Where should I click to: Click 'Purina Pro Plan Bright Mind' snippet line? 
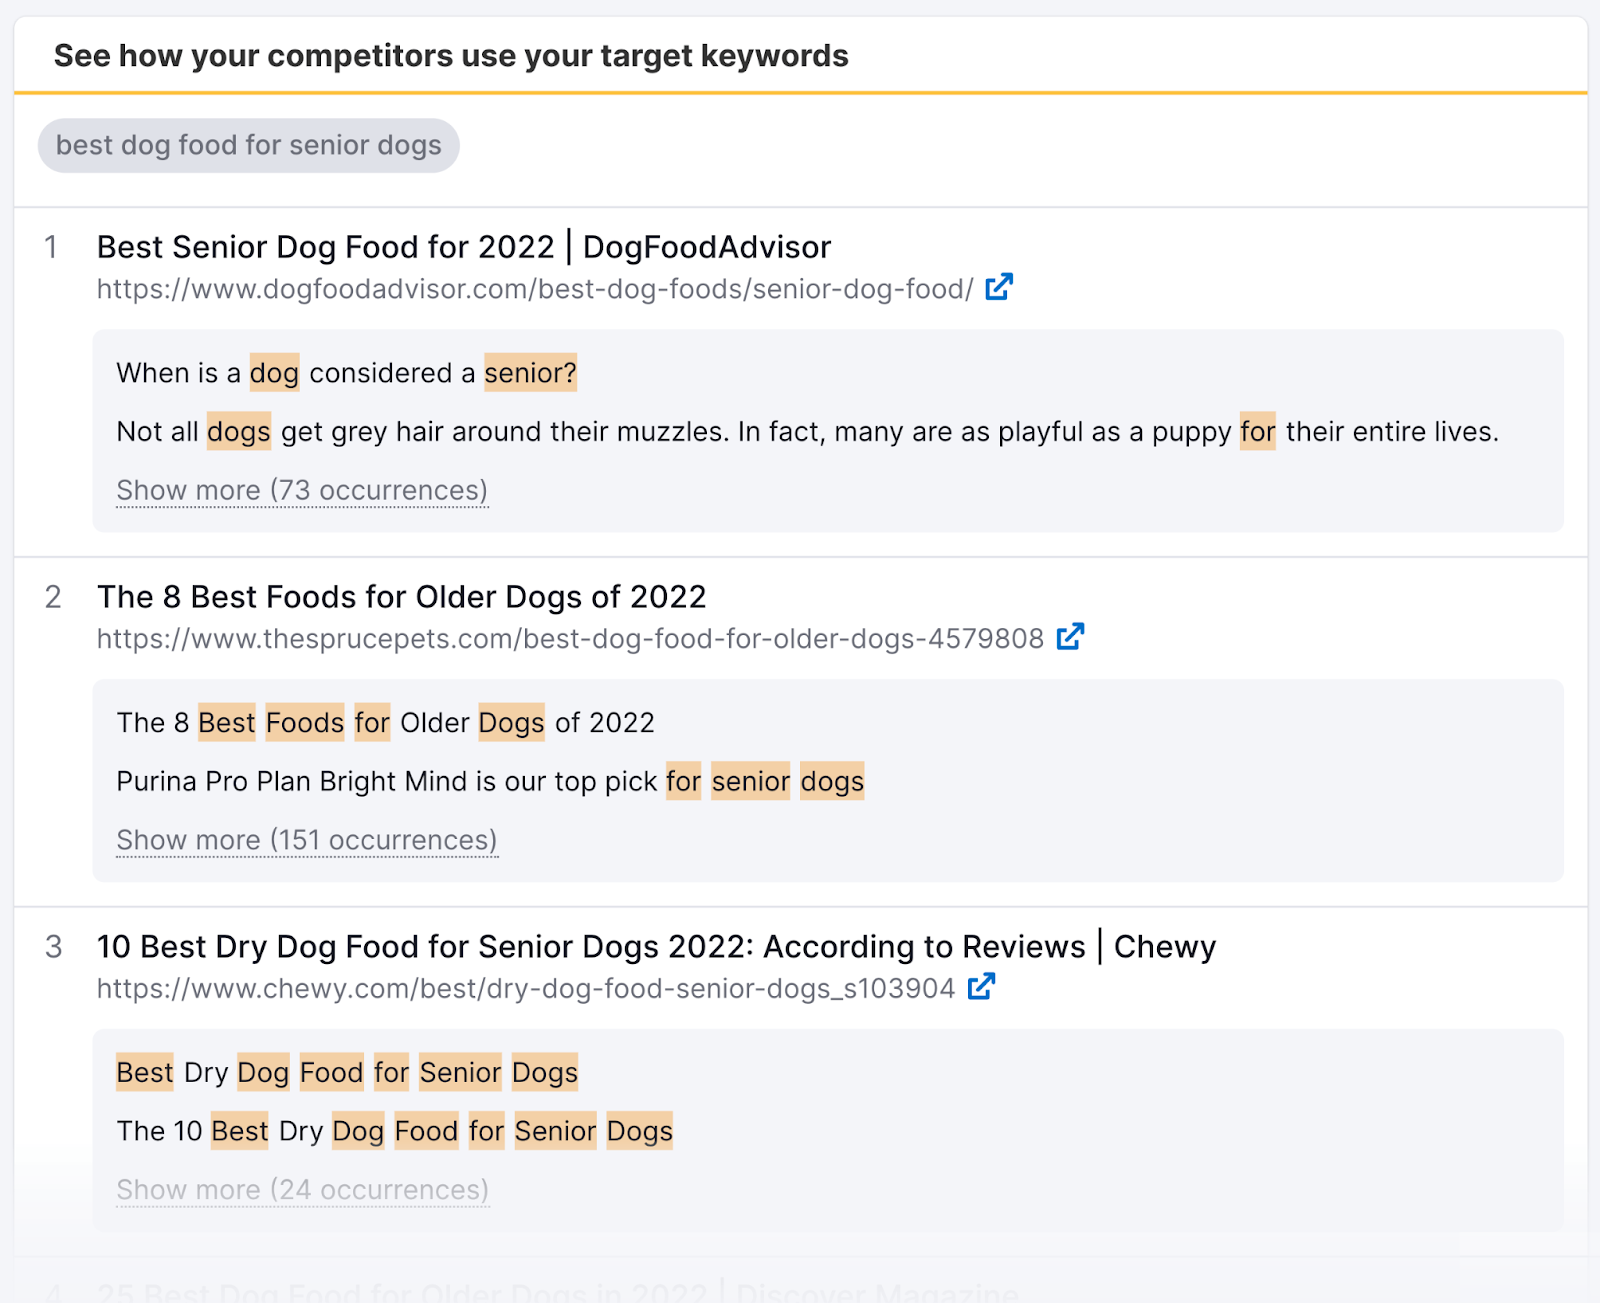(490, 781)
